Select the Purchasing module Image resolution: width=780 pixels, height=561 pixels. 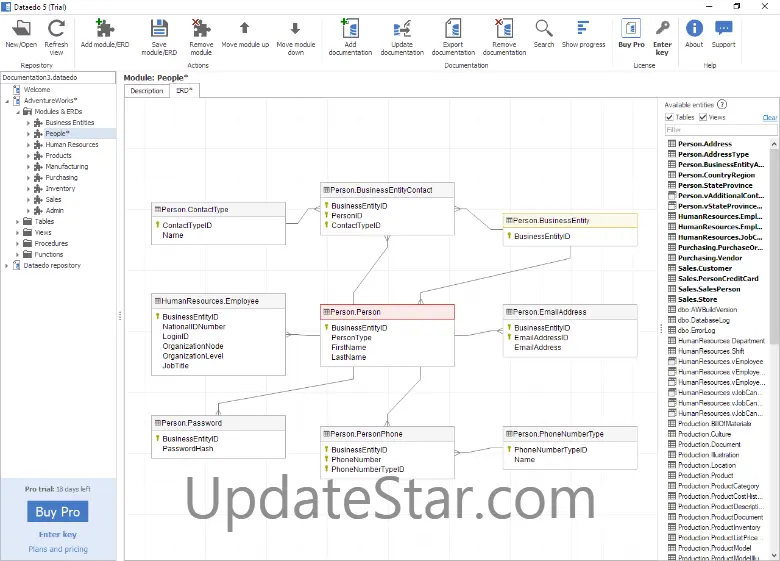62,178
